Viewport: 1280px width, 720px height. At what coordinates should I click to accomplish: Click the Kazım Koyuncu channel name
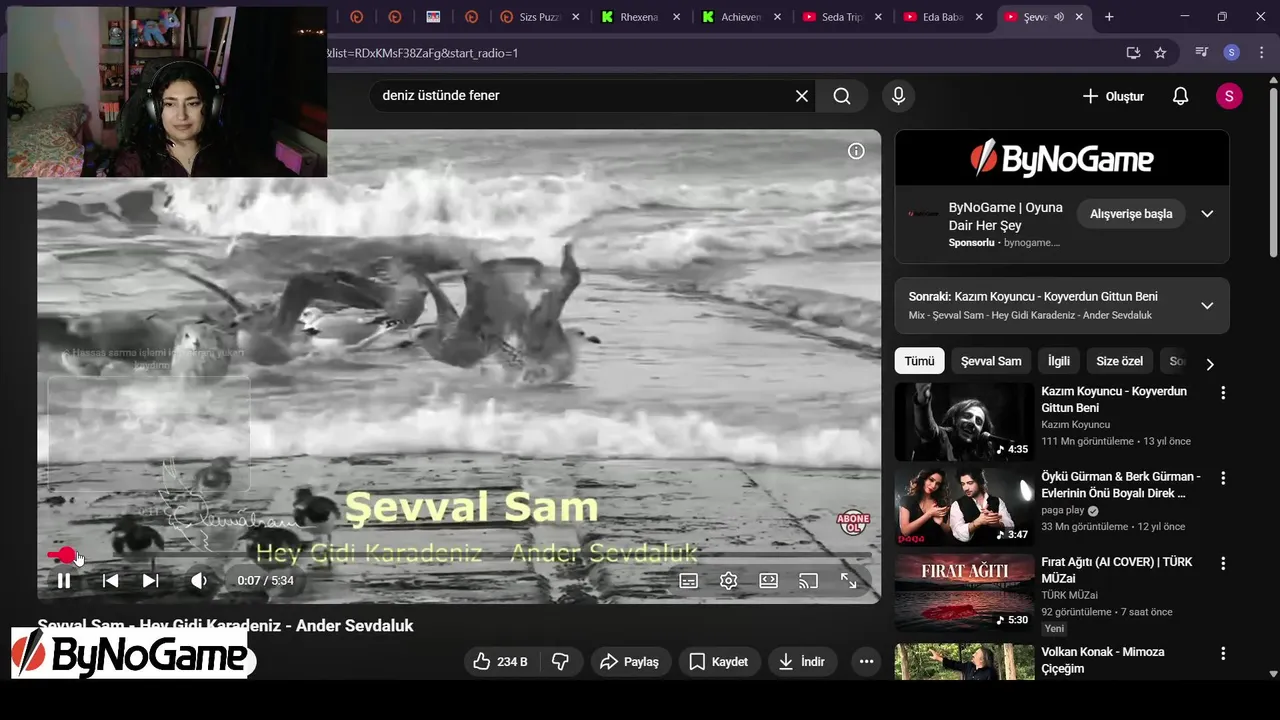pyautogui.click(x=1075, y=425)
